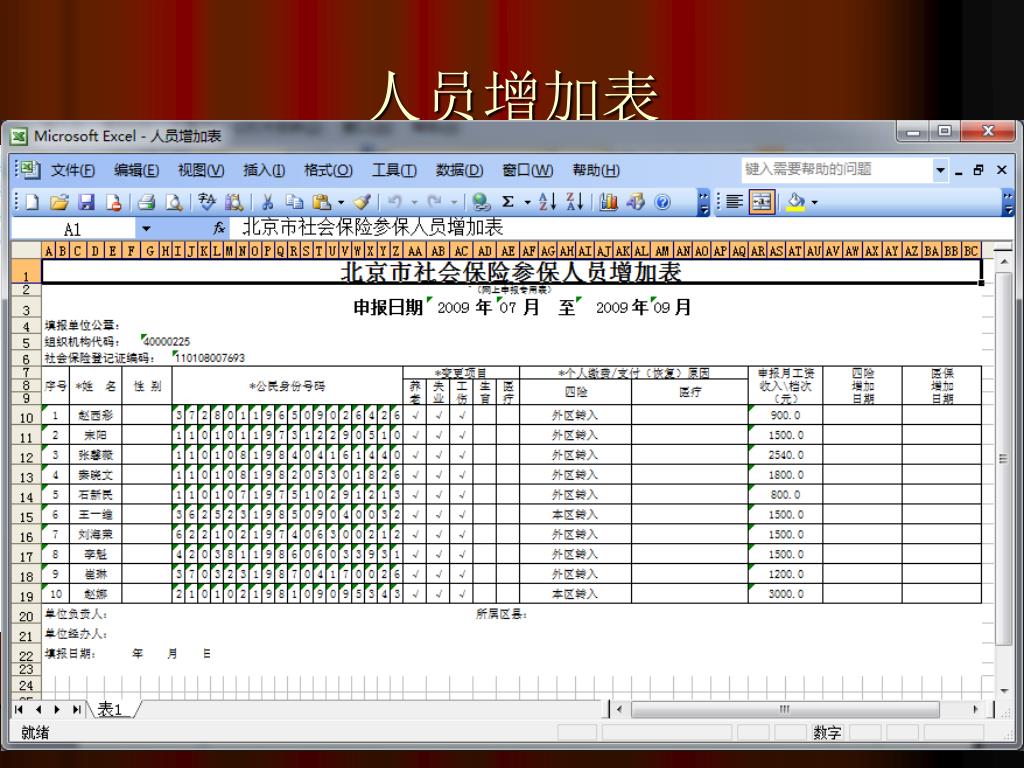
Task: Open the 工具(T) menu
Action: 394,170
